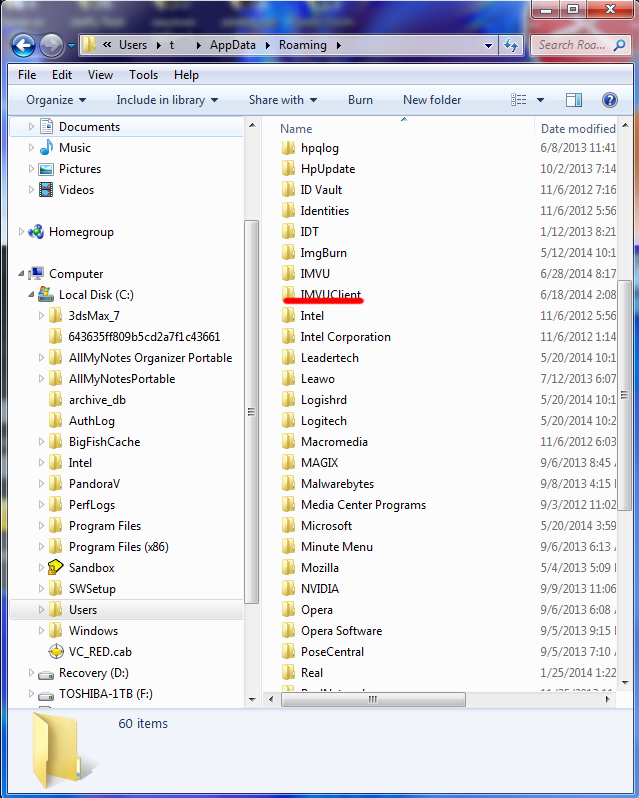Sort by Date modified column header
639x798 pixels.
[578, 129]
